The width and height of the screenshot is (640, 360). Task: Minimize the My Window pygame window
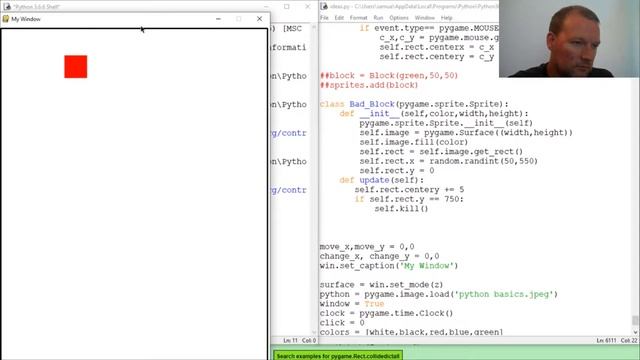click(218, 19)
